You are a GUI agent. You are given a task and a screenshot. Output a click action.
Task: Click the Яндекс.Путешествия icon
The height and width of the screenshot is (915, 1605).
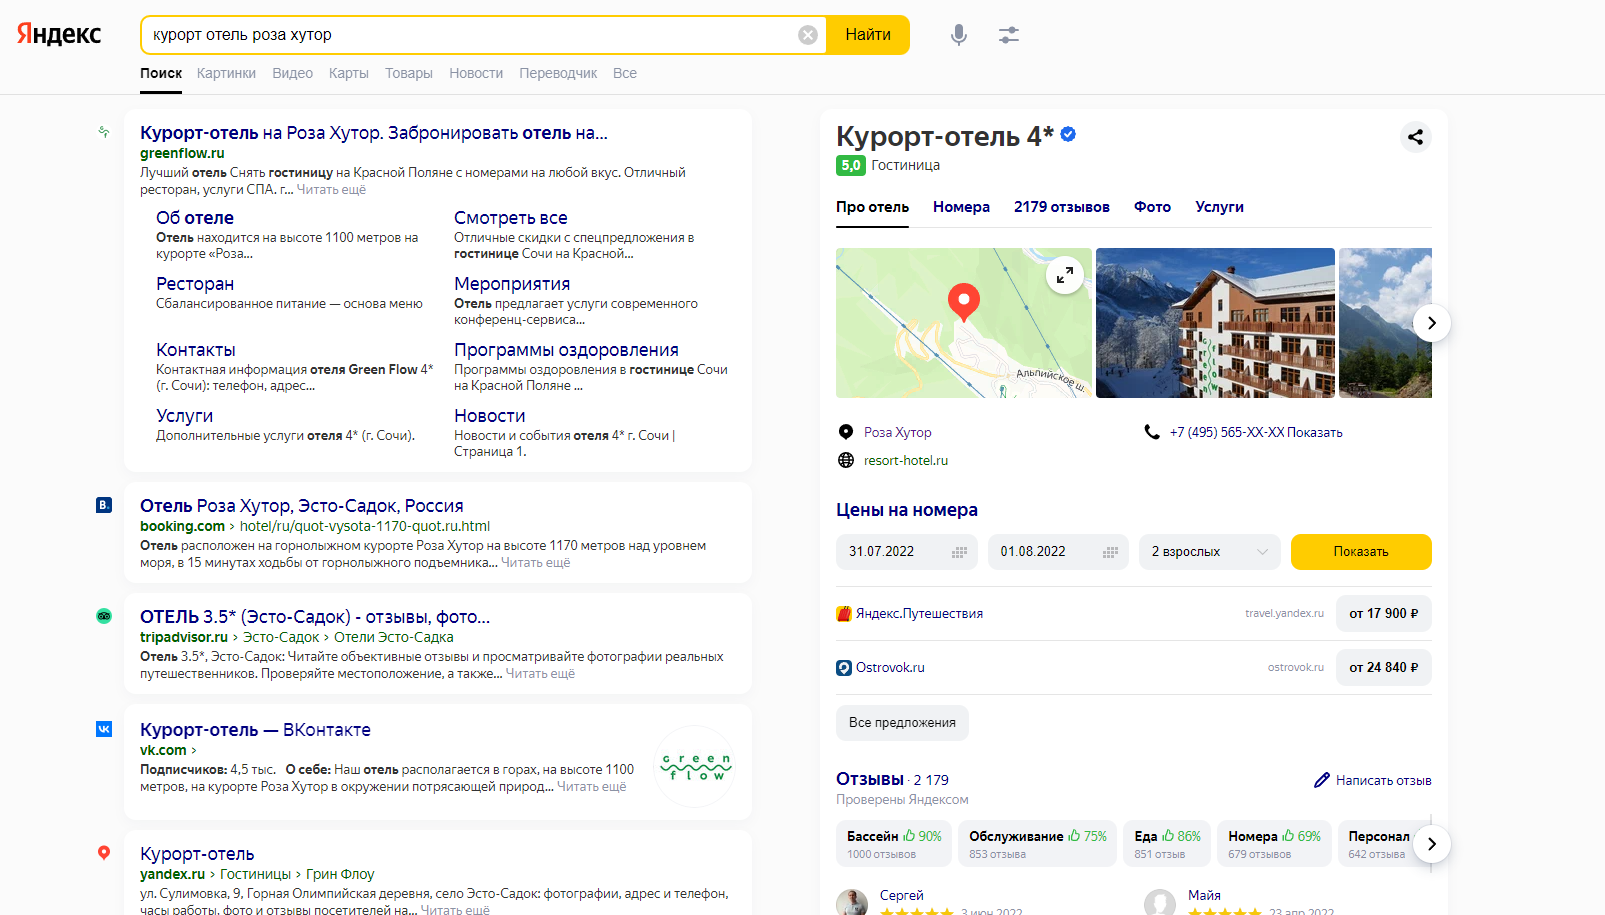844,613
